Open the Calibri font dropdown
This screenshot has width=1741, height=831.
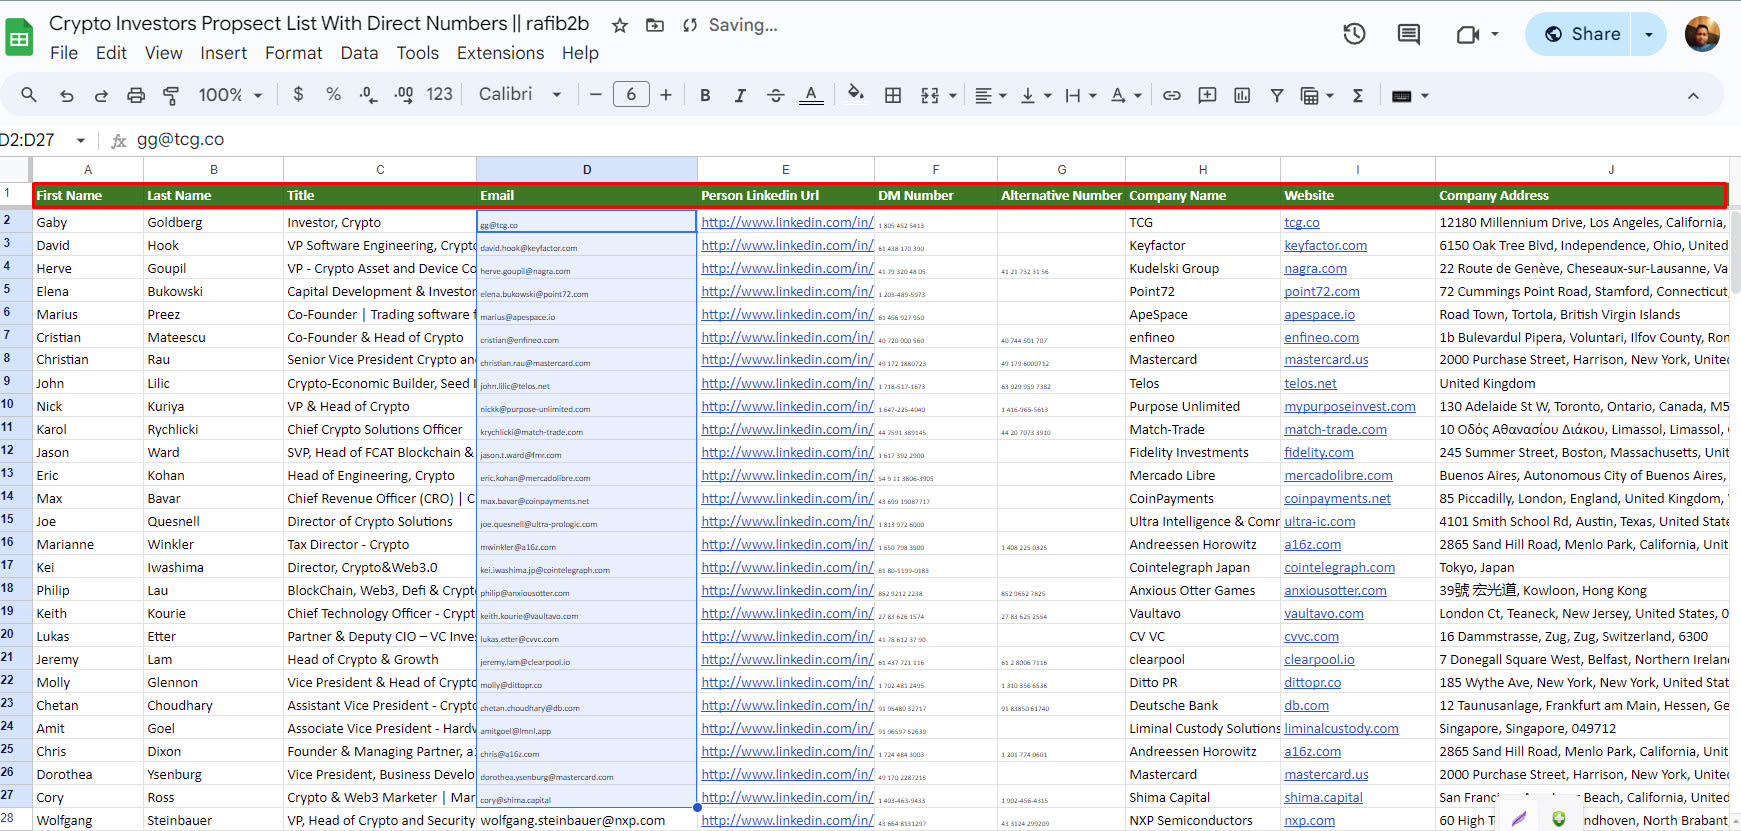pos(520,94)
